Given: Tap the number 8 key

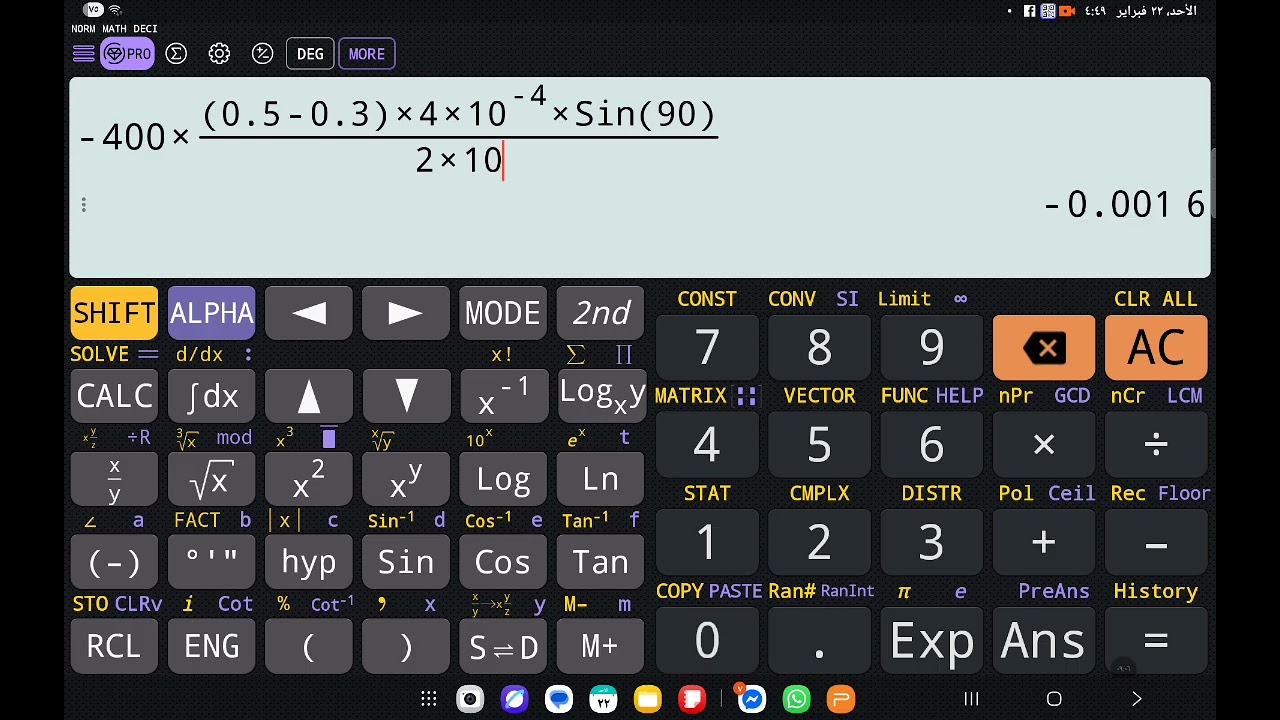Looking at the screenshot, I should (819, 347).
